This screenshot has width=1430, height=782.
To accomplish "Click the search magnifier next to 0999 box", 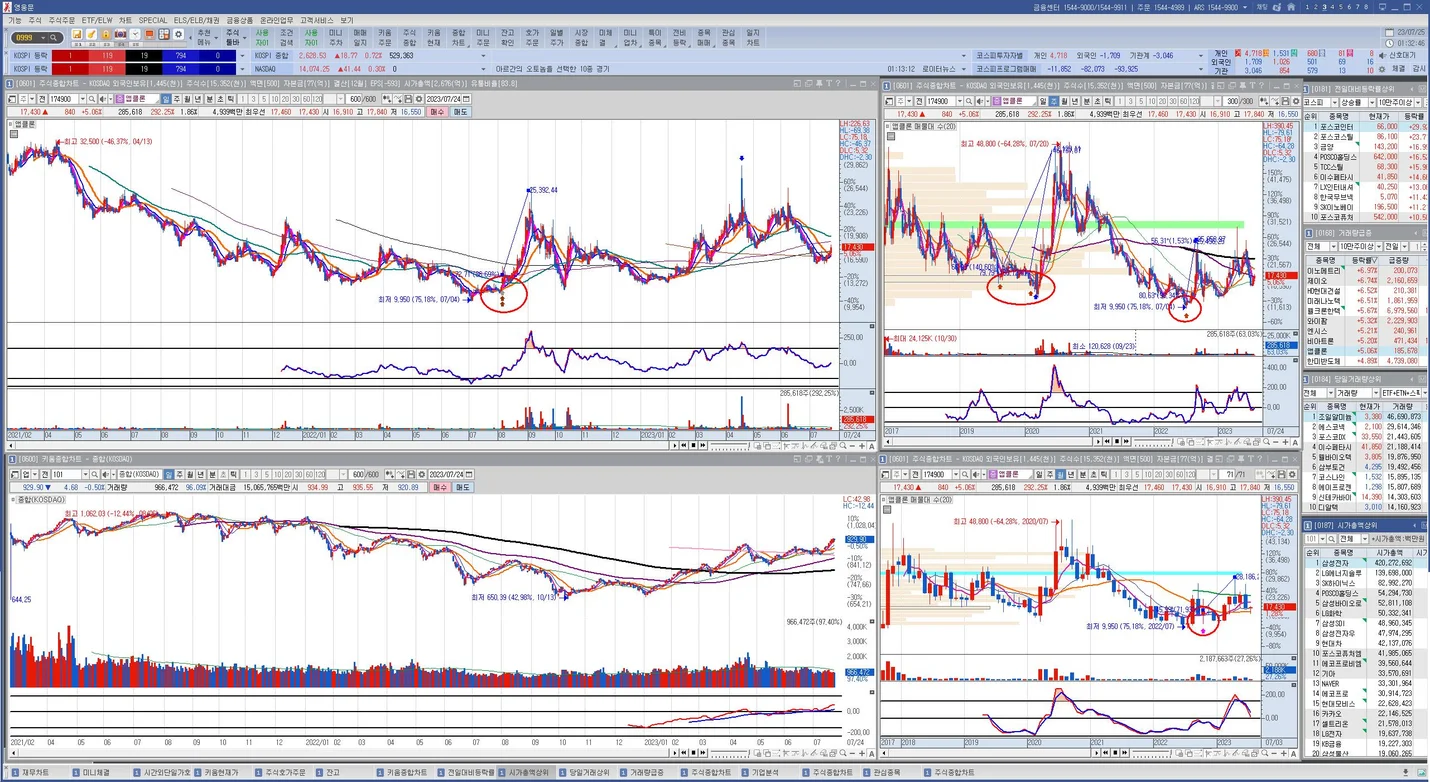I will [53, 37].
